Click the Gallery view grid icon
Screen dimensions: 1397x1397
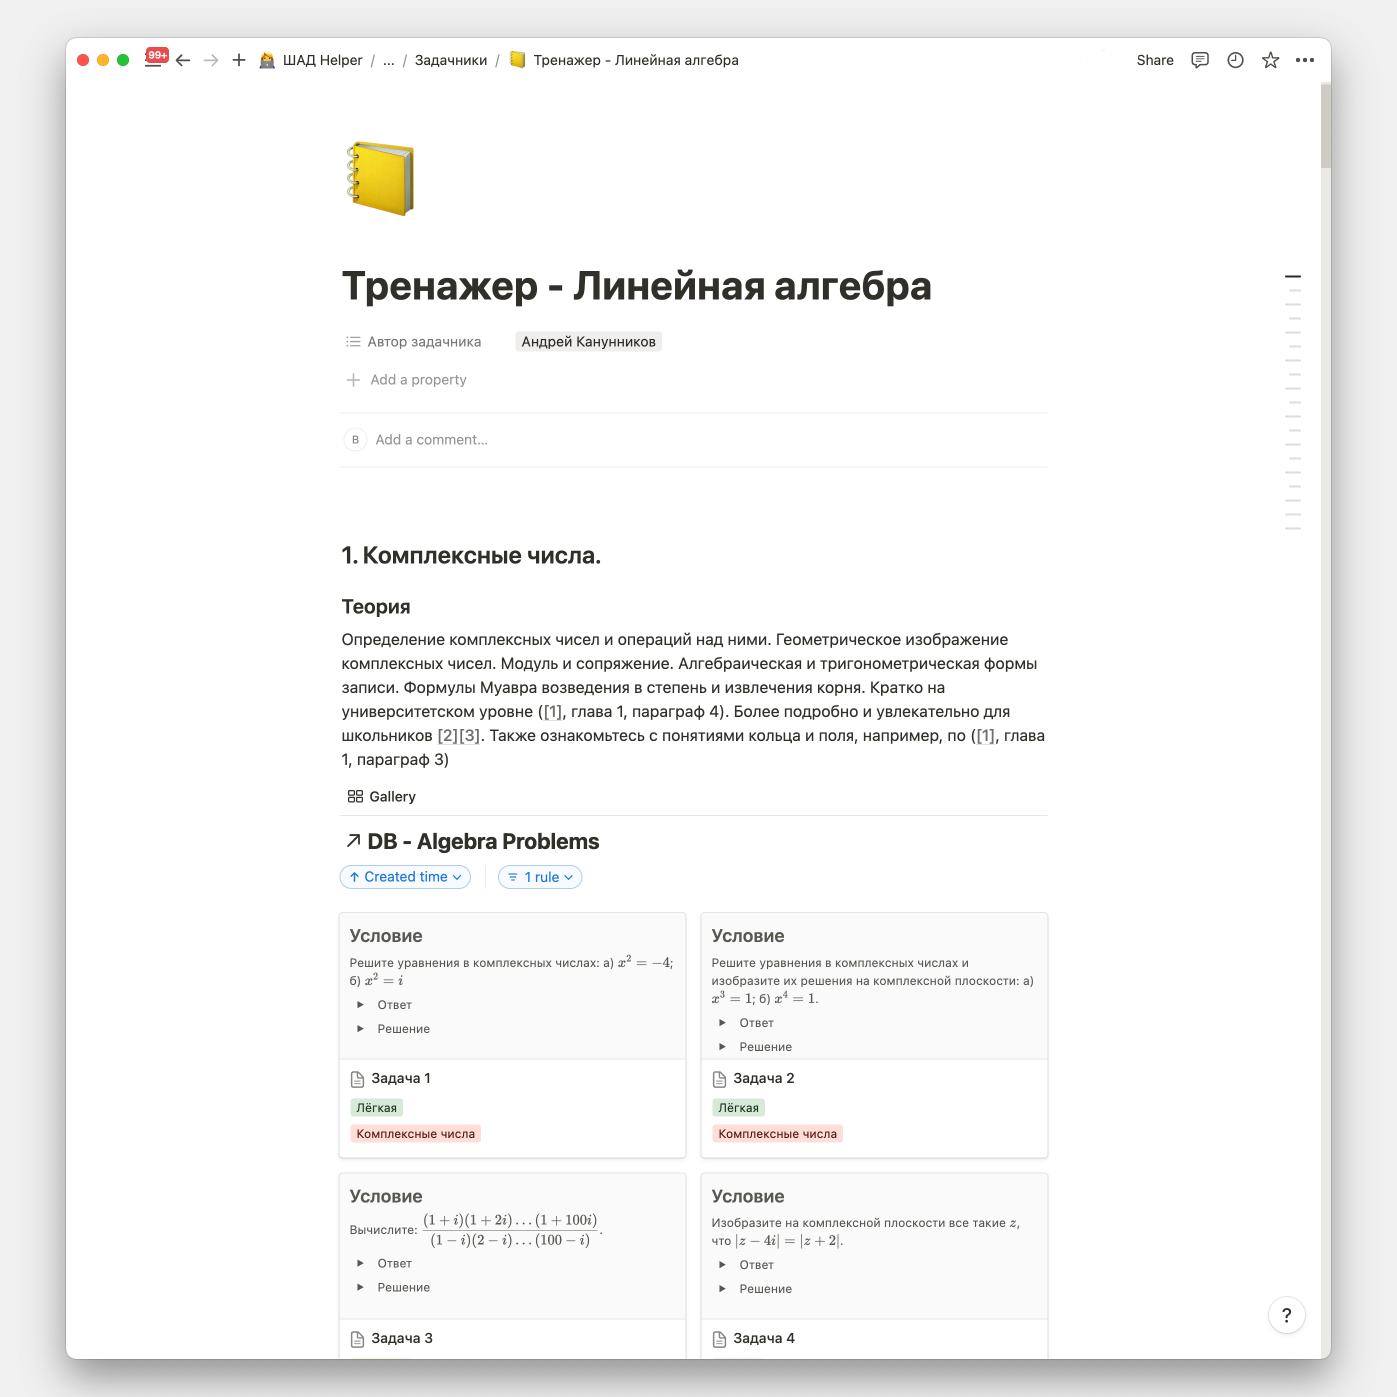click(x=356, y=796)
